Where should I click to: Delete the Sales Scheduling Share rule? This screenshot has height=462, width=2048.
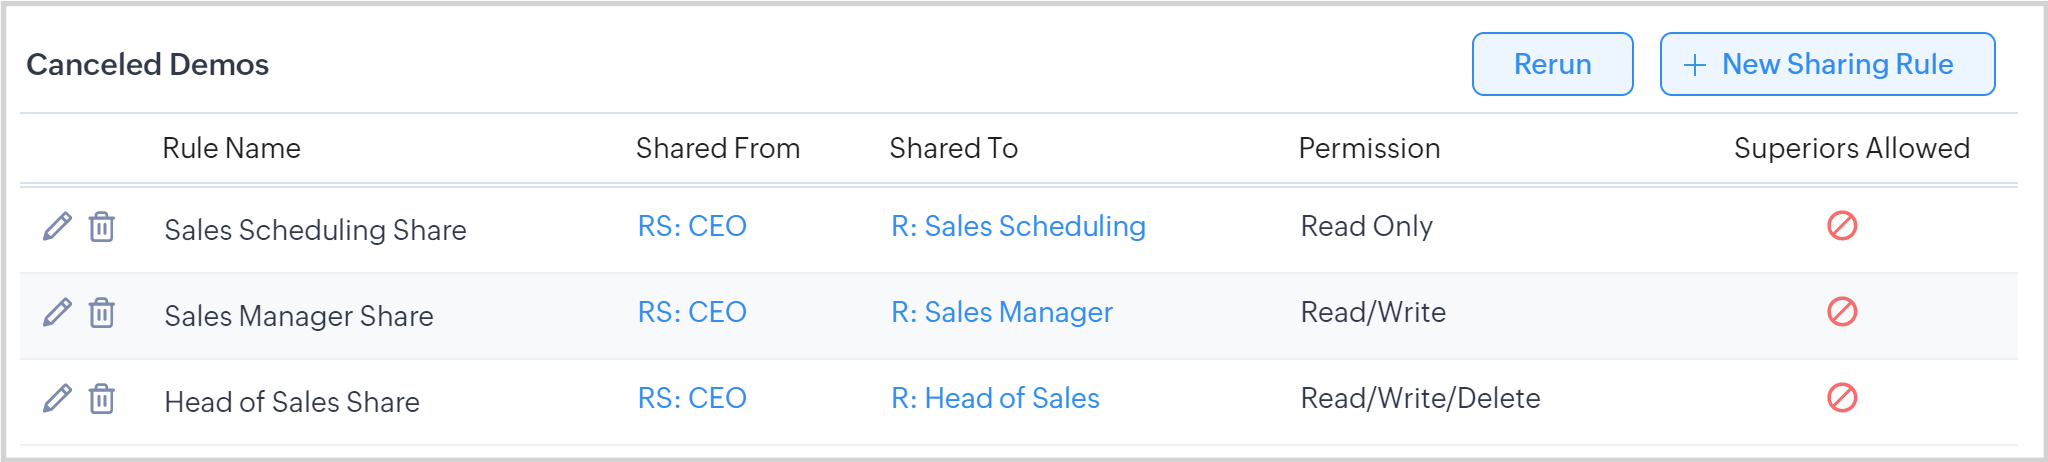click(x=101, y=227)
